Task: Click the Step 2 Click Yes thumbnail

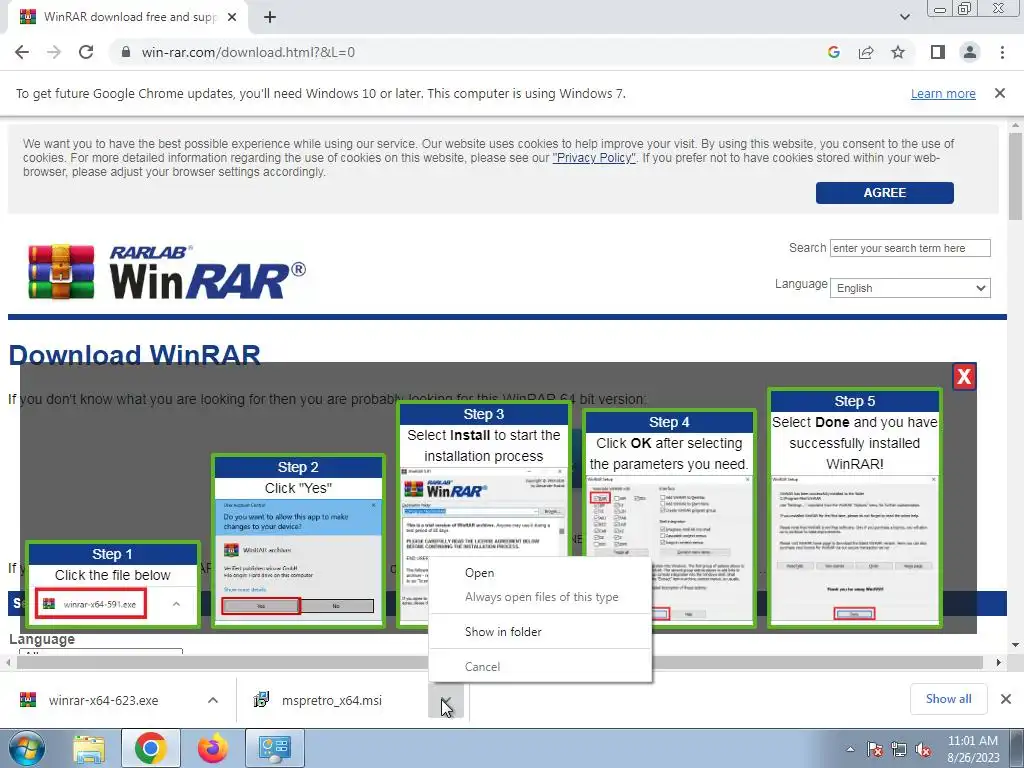Action: click(x=298, y=542)
